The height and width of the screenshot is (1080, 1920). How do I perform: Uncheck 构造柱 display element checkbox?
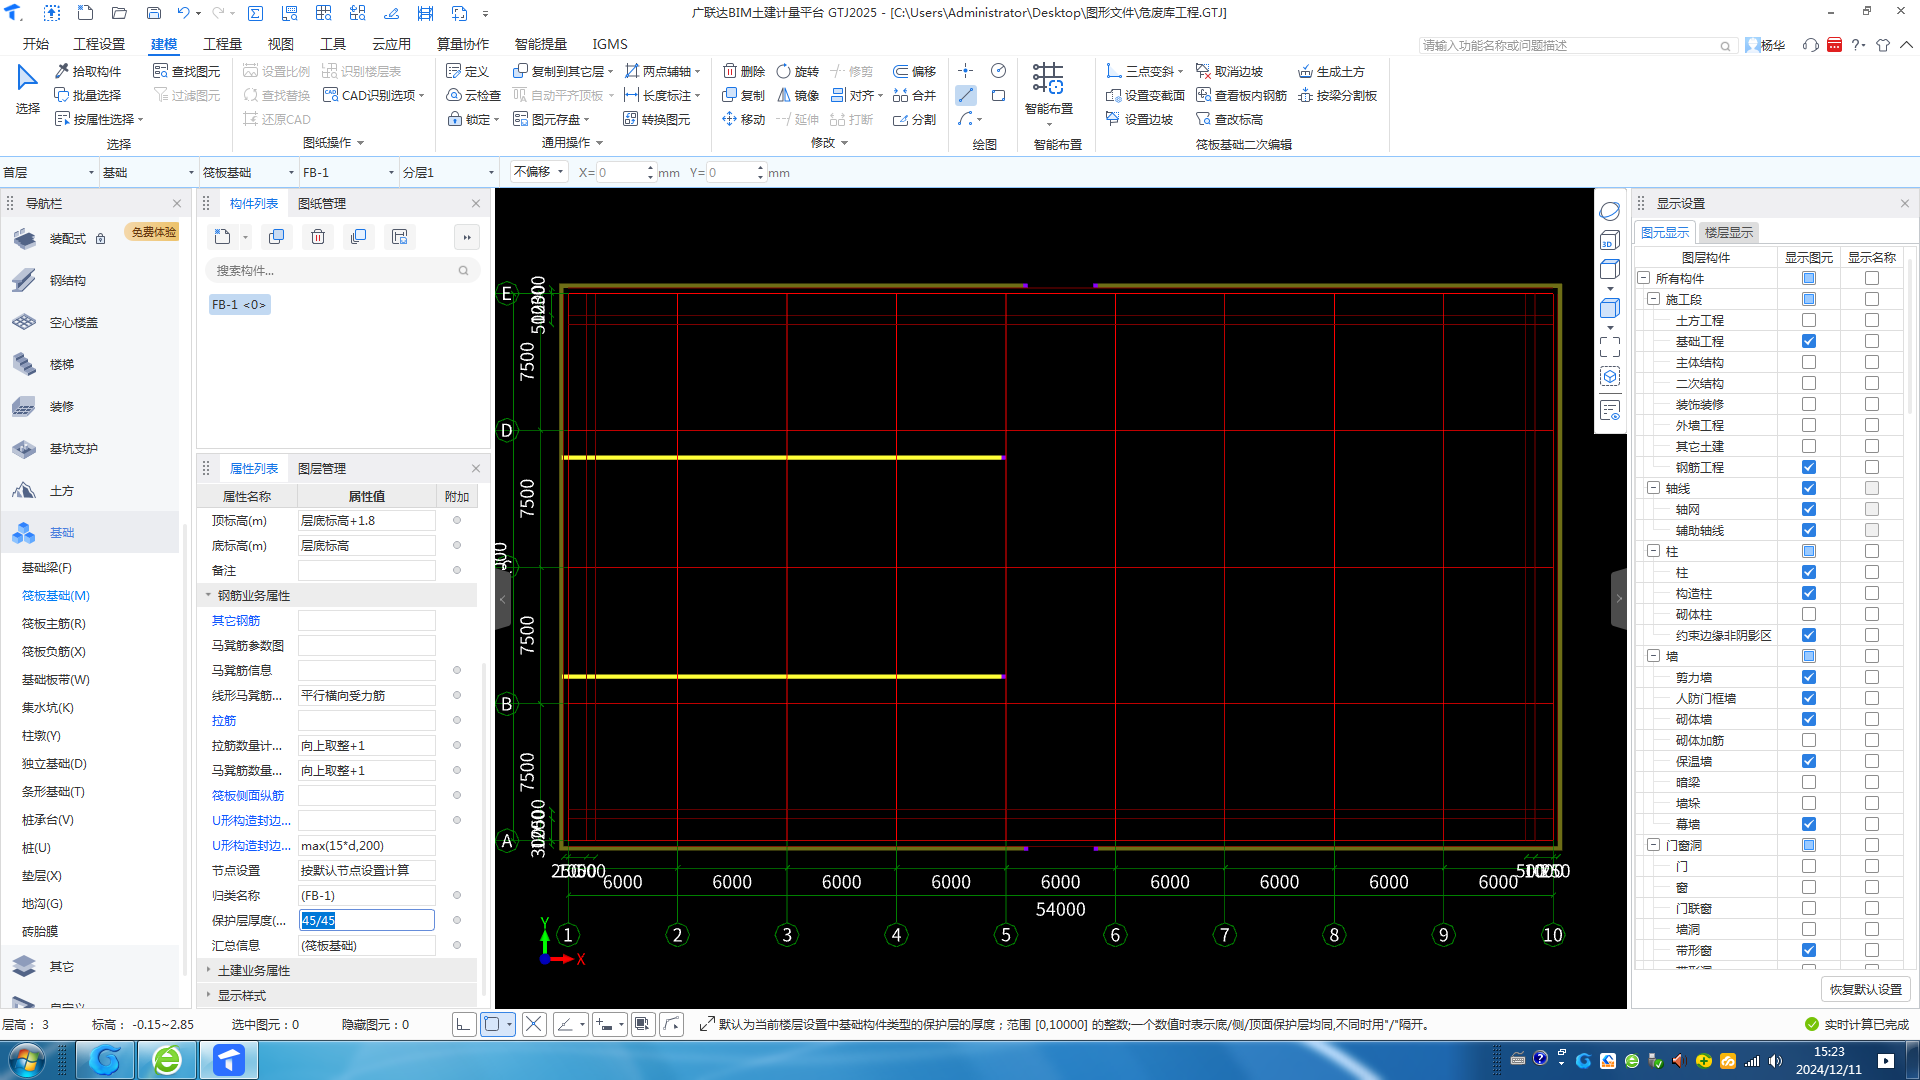click(x=1809, y=593)
